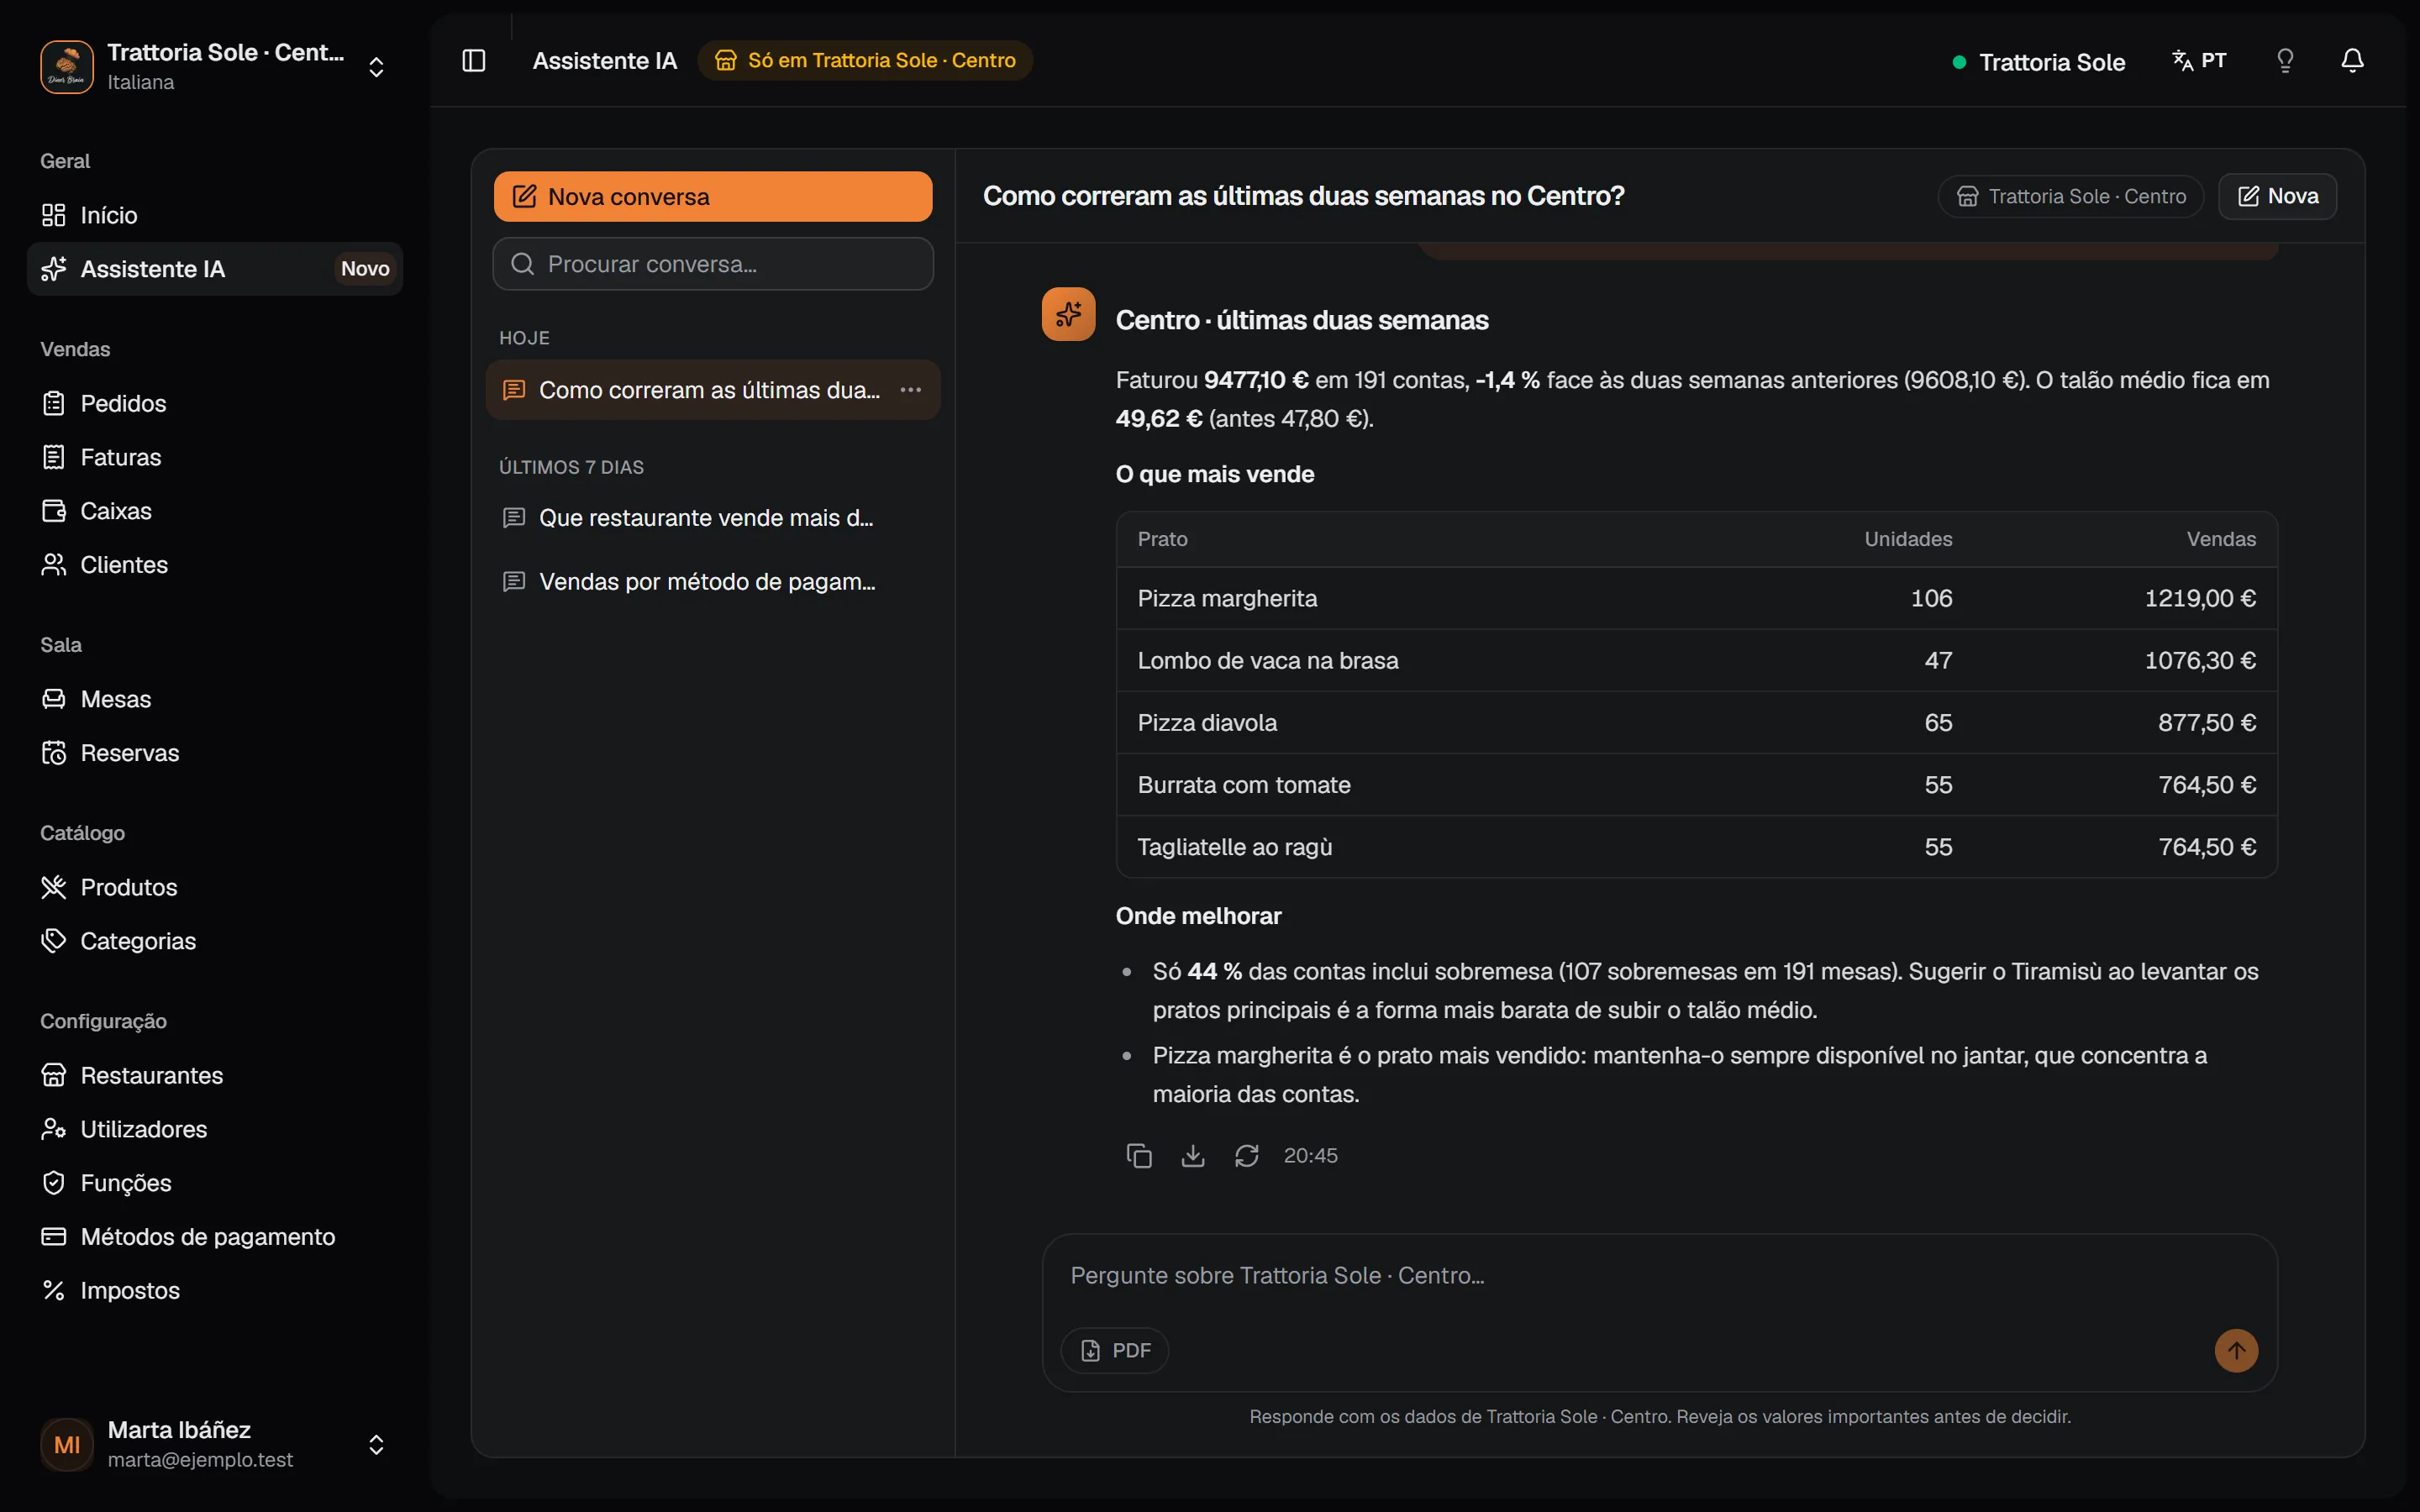Open Métodos de pagamento
Image resolution: width=2420 pixels, height=1512 pixels.
click(215, 1237)
